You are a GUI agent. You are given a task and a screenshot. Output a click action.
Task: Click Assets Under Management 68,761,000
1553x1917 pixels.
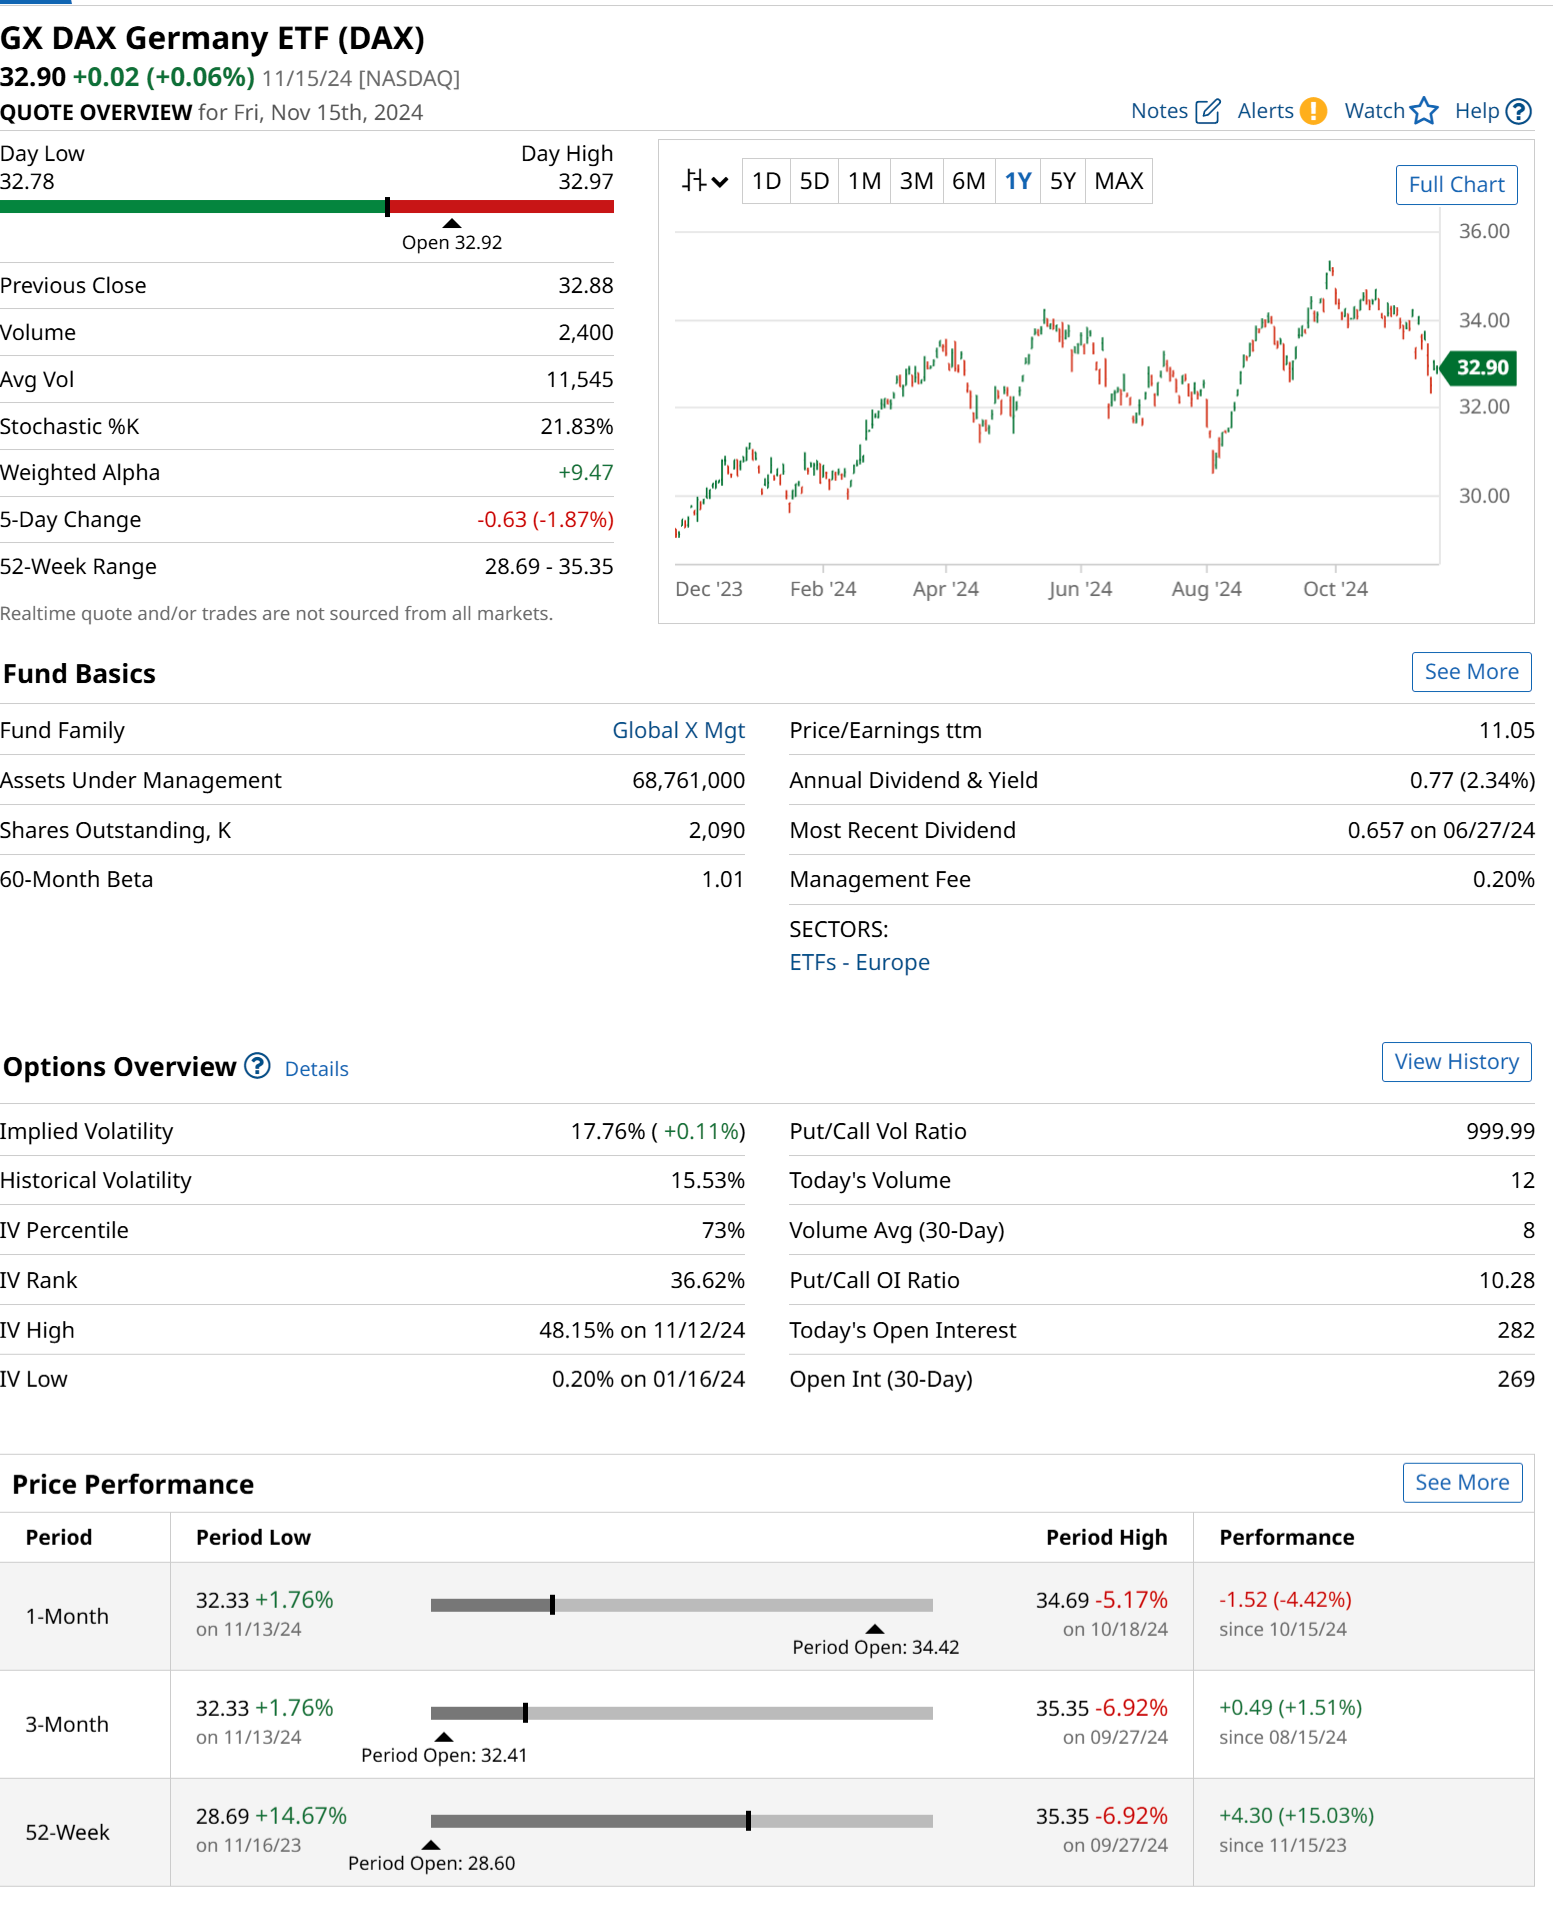(689, 781)
